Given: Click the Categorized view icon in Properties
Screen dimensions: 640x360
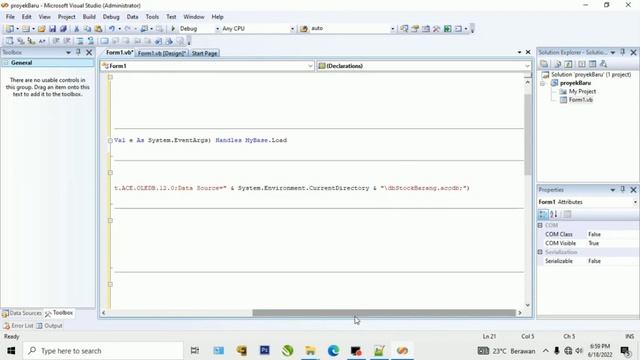Looking at the screenshot, I should click(x=543, y=214).
